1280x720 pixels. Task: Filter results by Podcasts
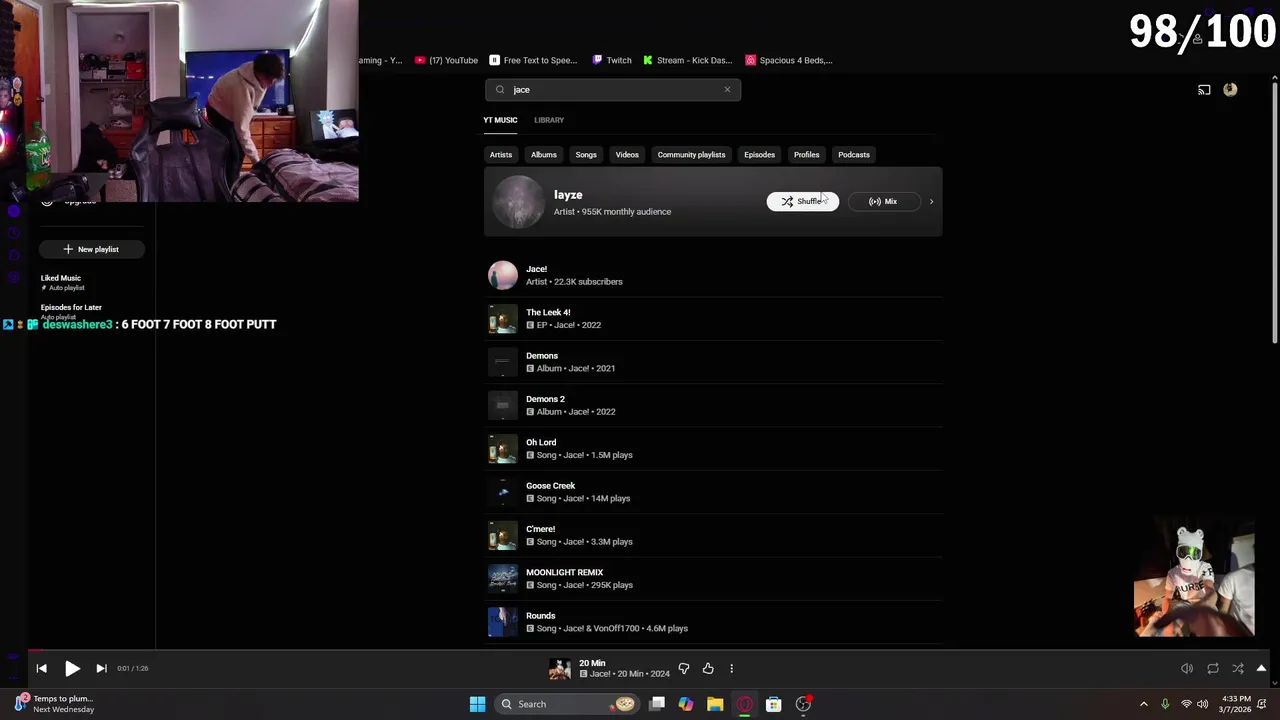click(x=854, y=155)
